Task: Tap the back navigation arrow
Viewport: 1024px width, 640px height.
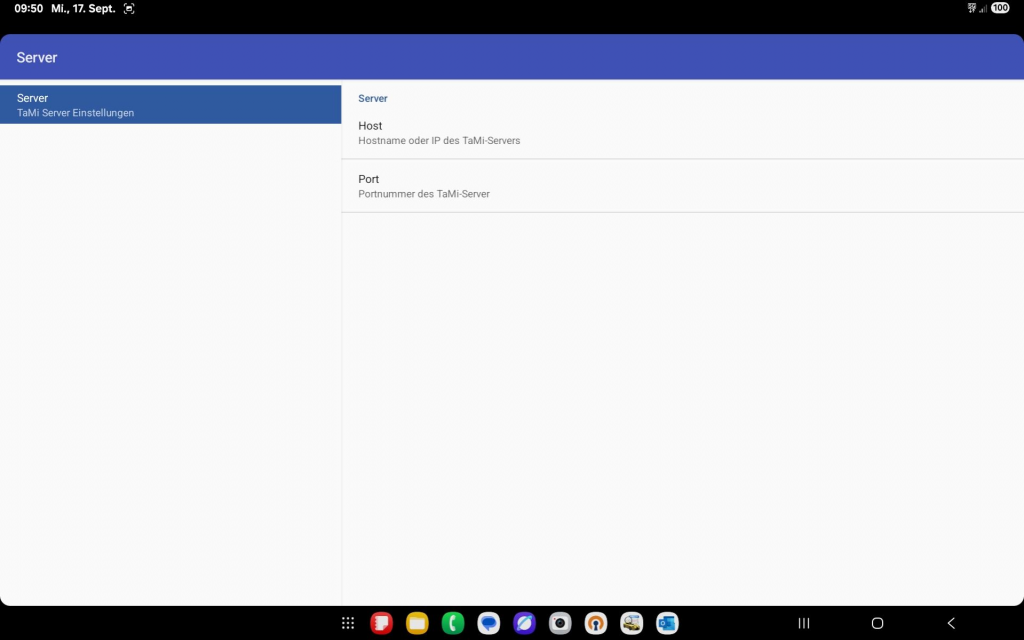Action: (951, 623)
